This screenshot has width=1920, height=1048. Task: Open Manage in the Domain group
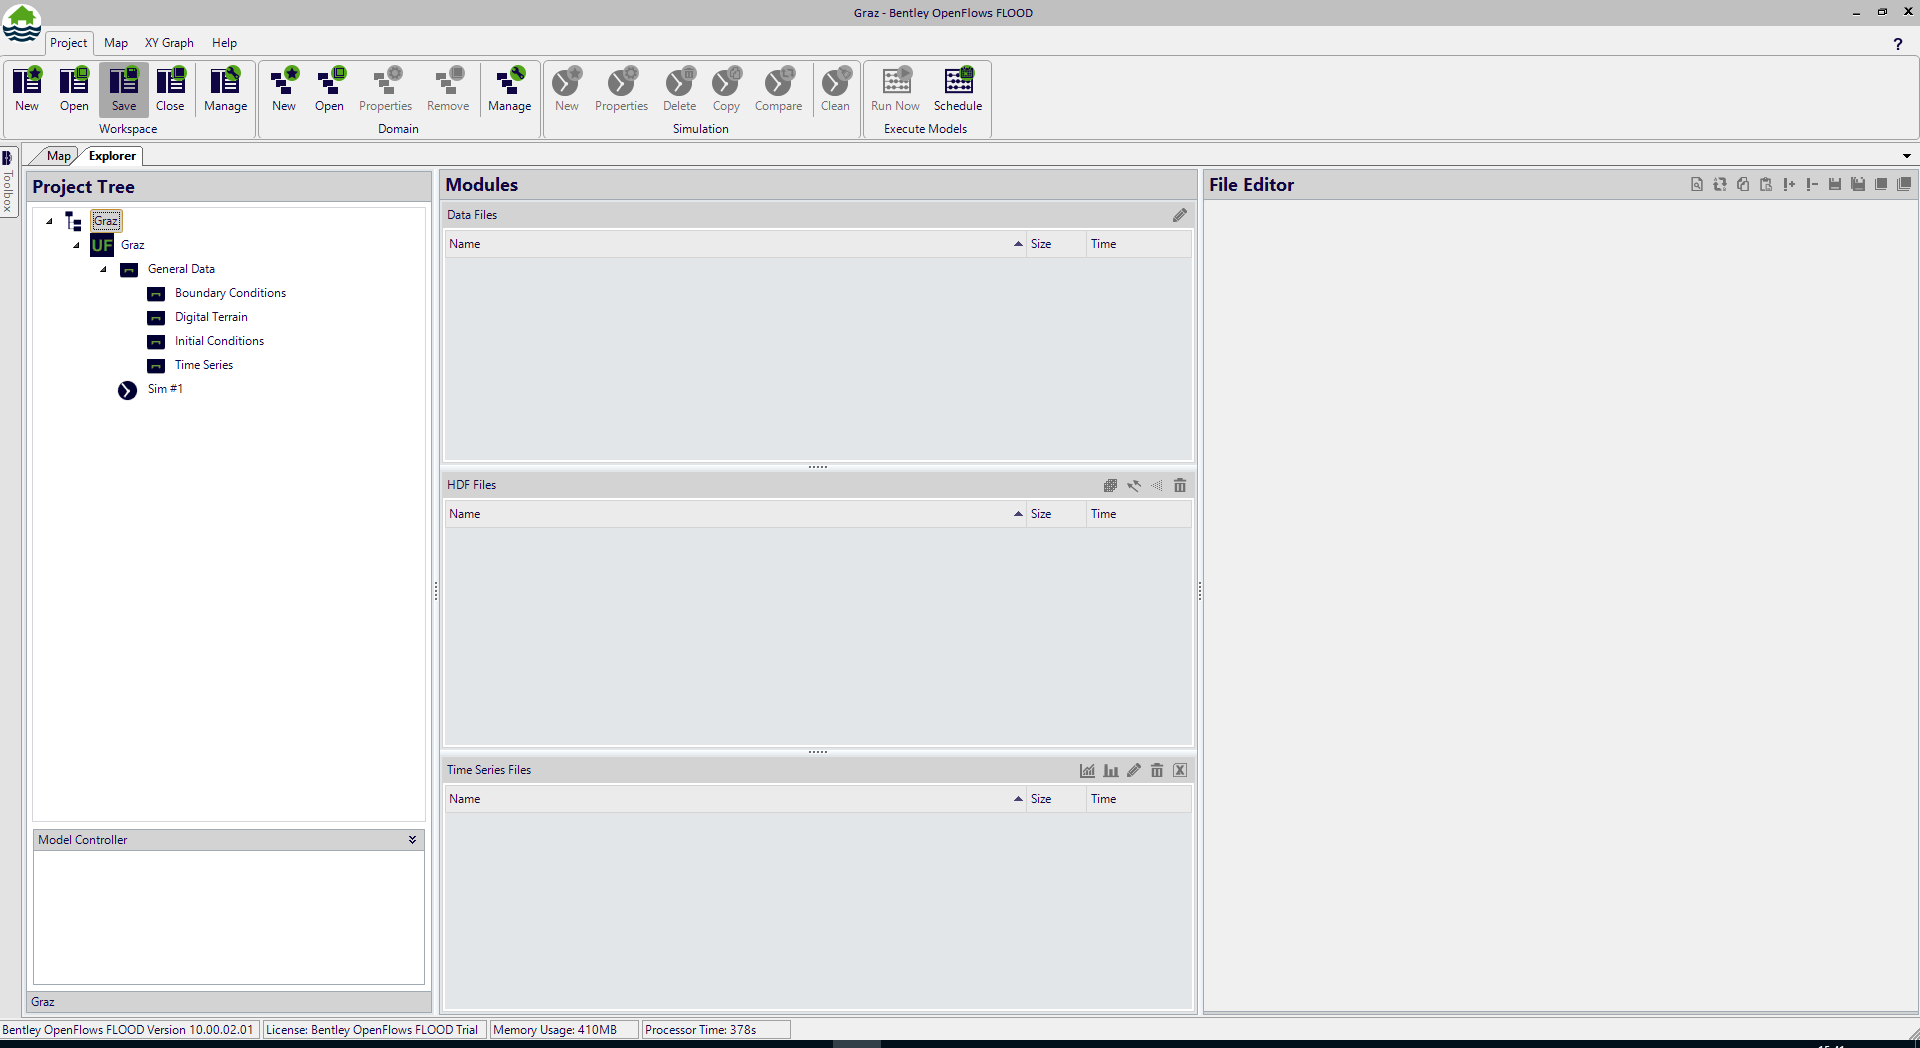coord(510,89)
